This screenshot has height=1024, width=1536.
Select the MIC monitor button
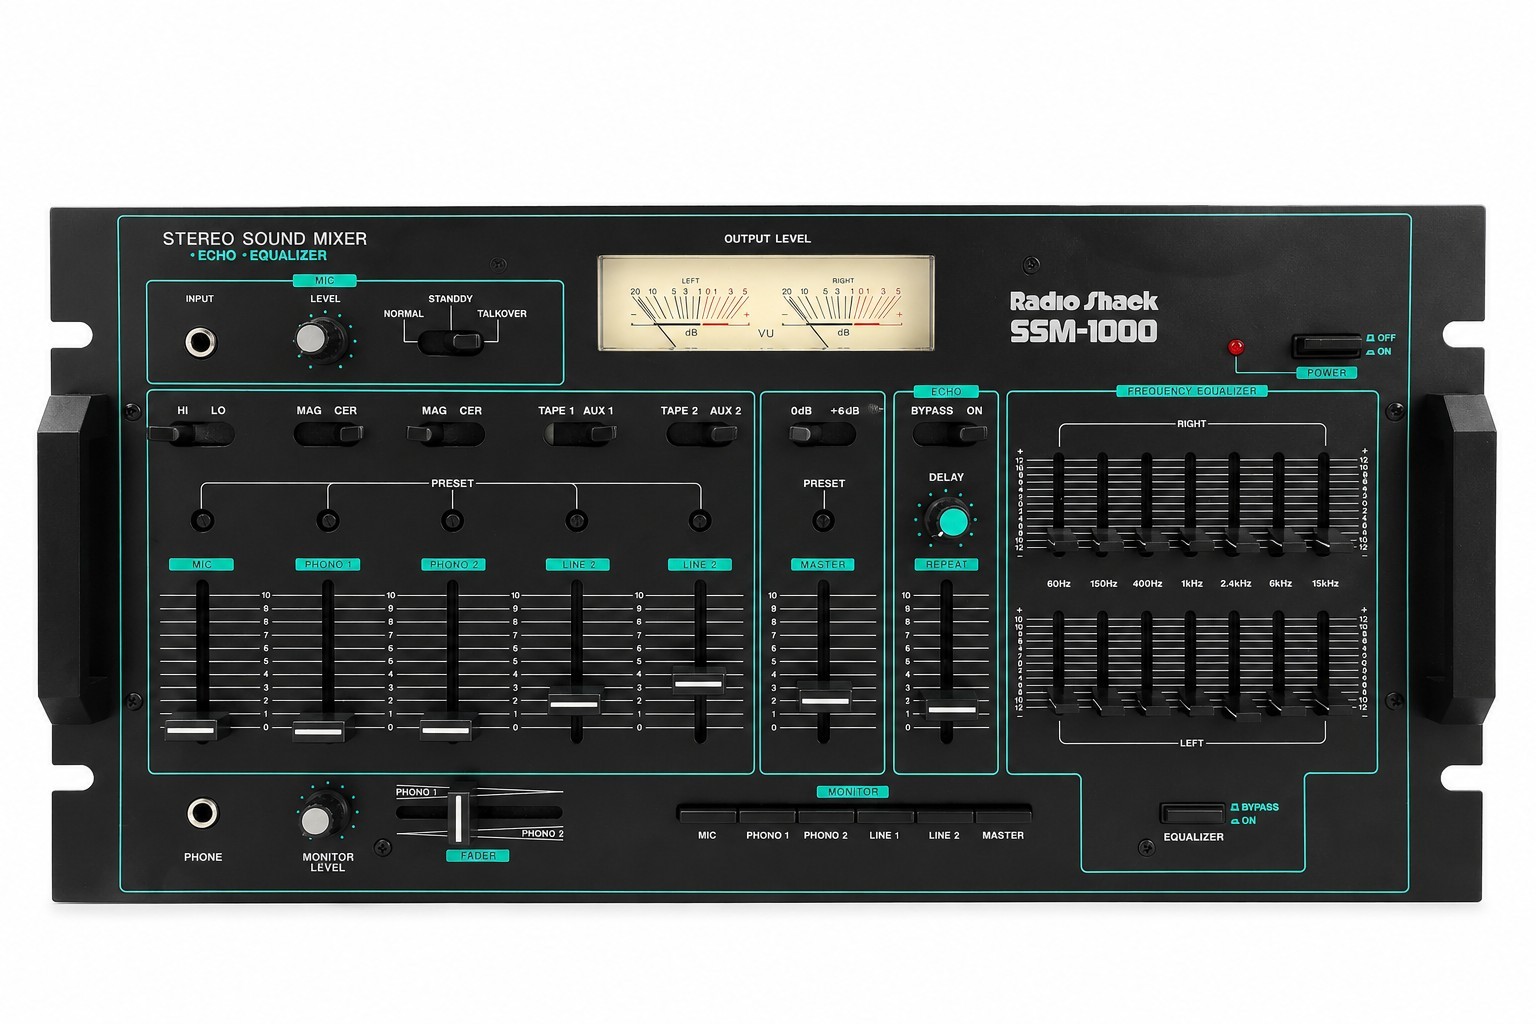707,815
